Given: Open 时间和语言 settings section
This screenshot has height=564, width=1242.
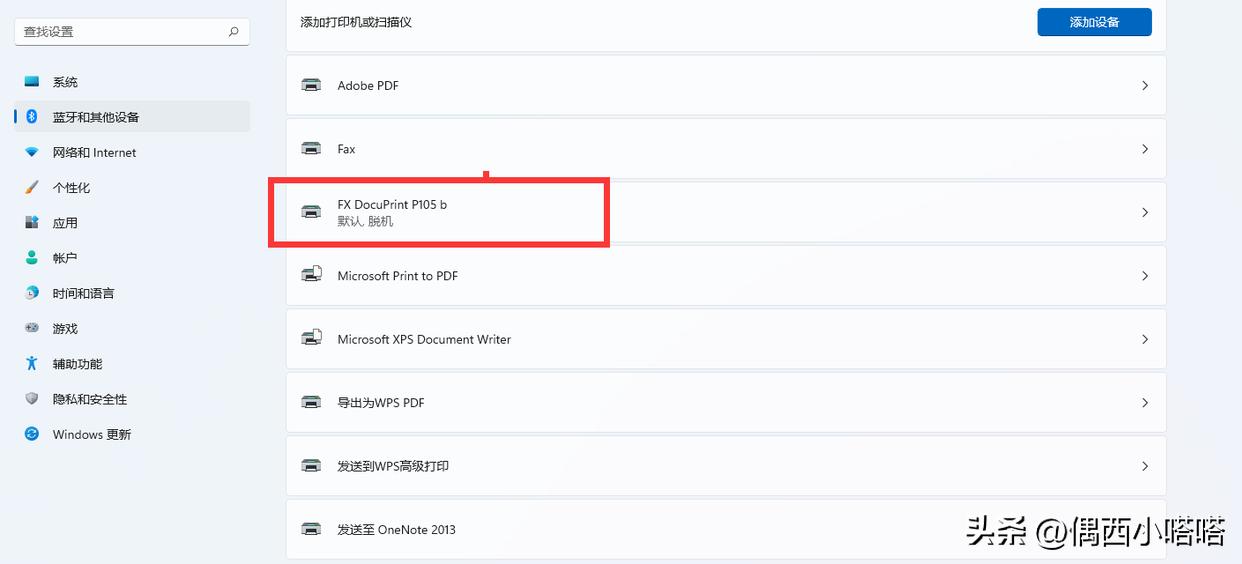Looking at the screenshot, I should coord(83,293).
